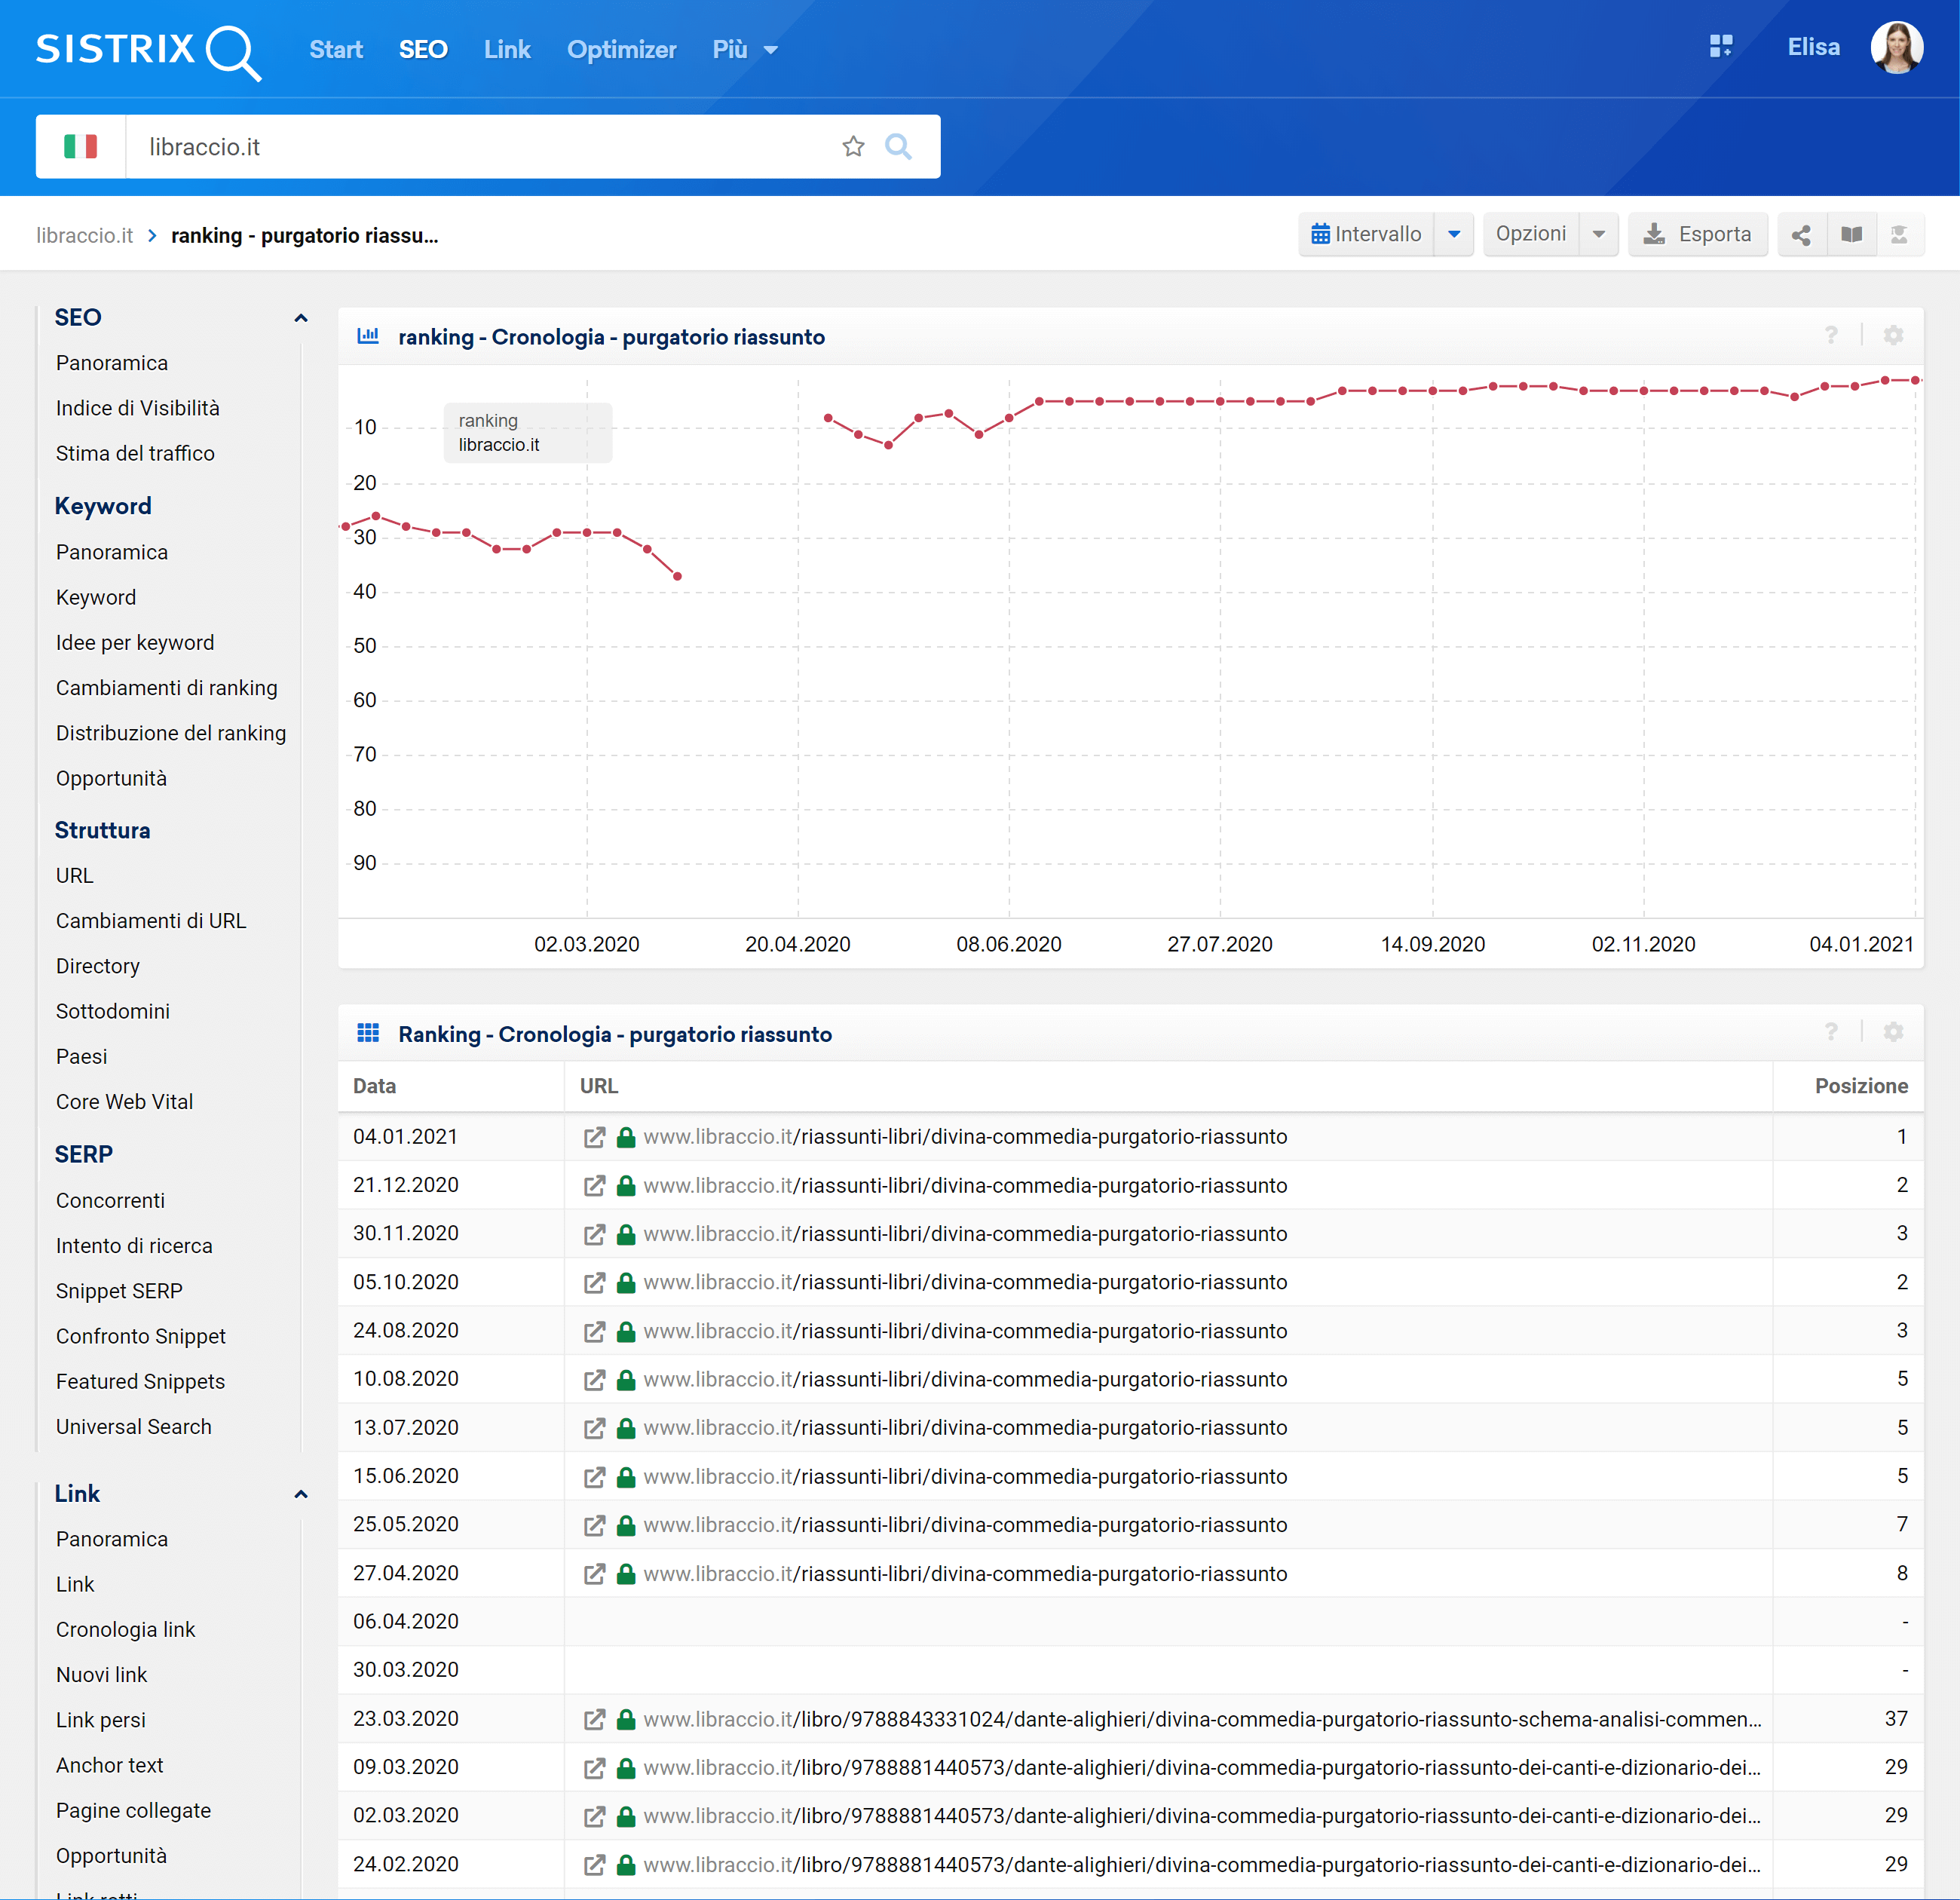The image size is (1960, 1900).
Task: Click the search input field
Action: (x=488, y=147)
